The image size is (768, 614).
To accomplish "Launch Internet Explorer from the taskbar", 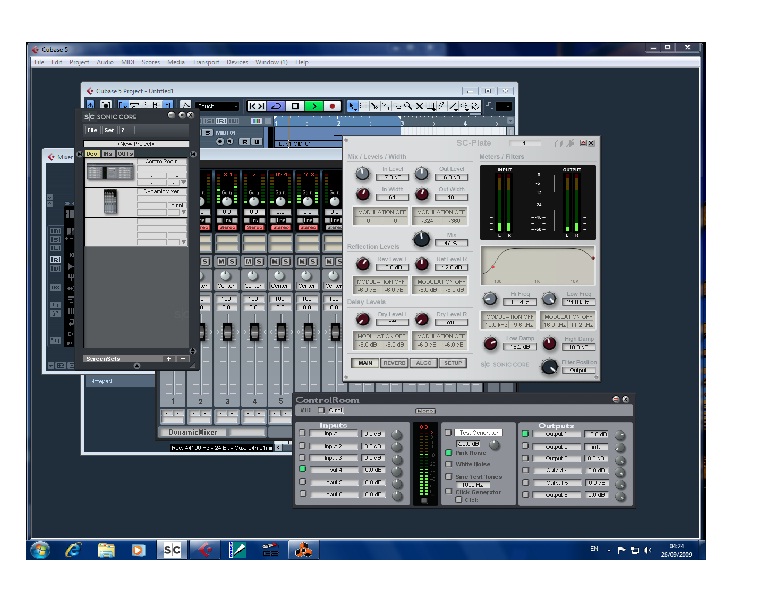I will [73, 549].
